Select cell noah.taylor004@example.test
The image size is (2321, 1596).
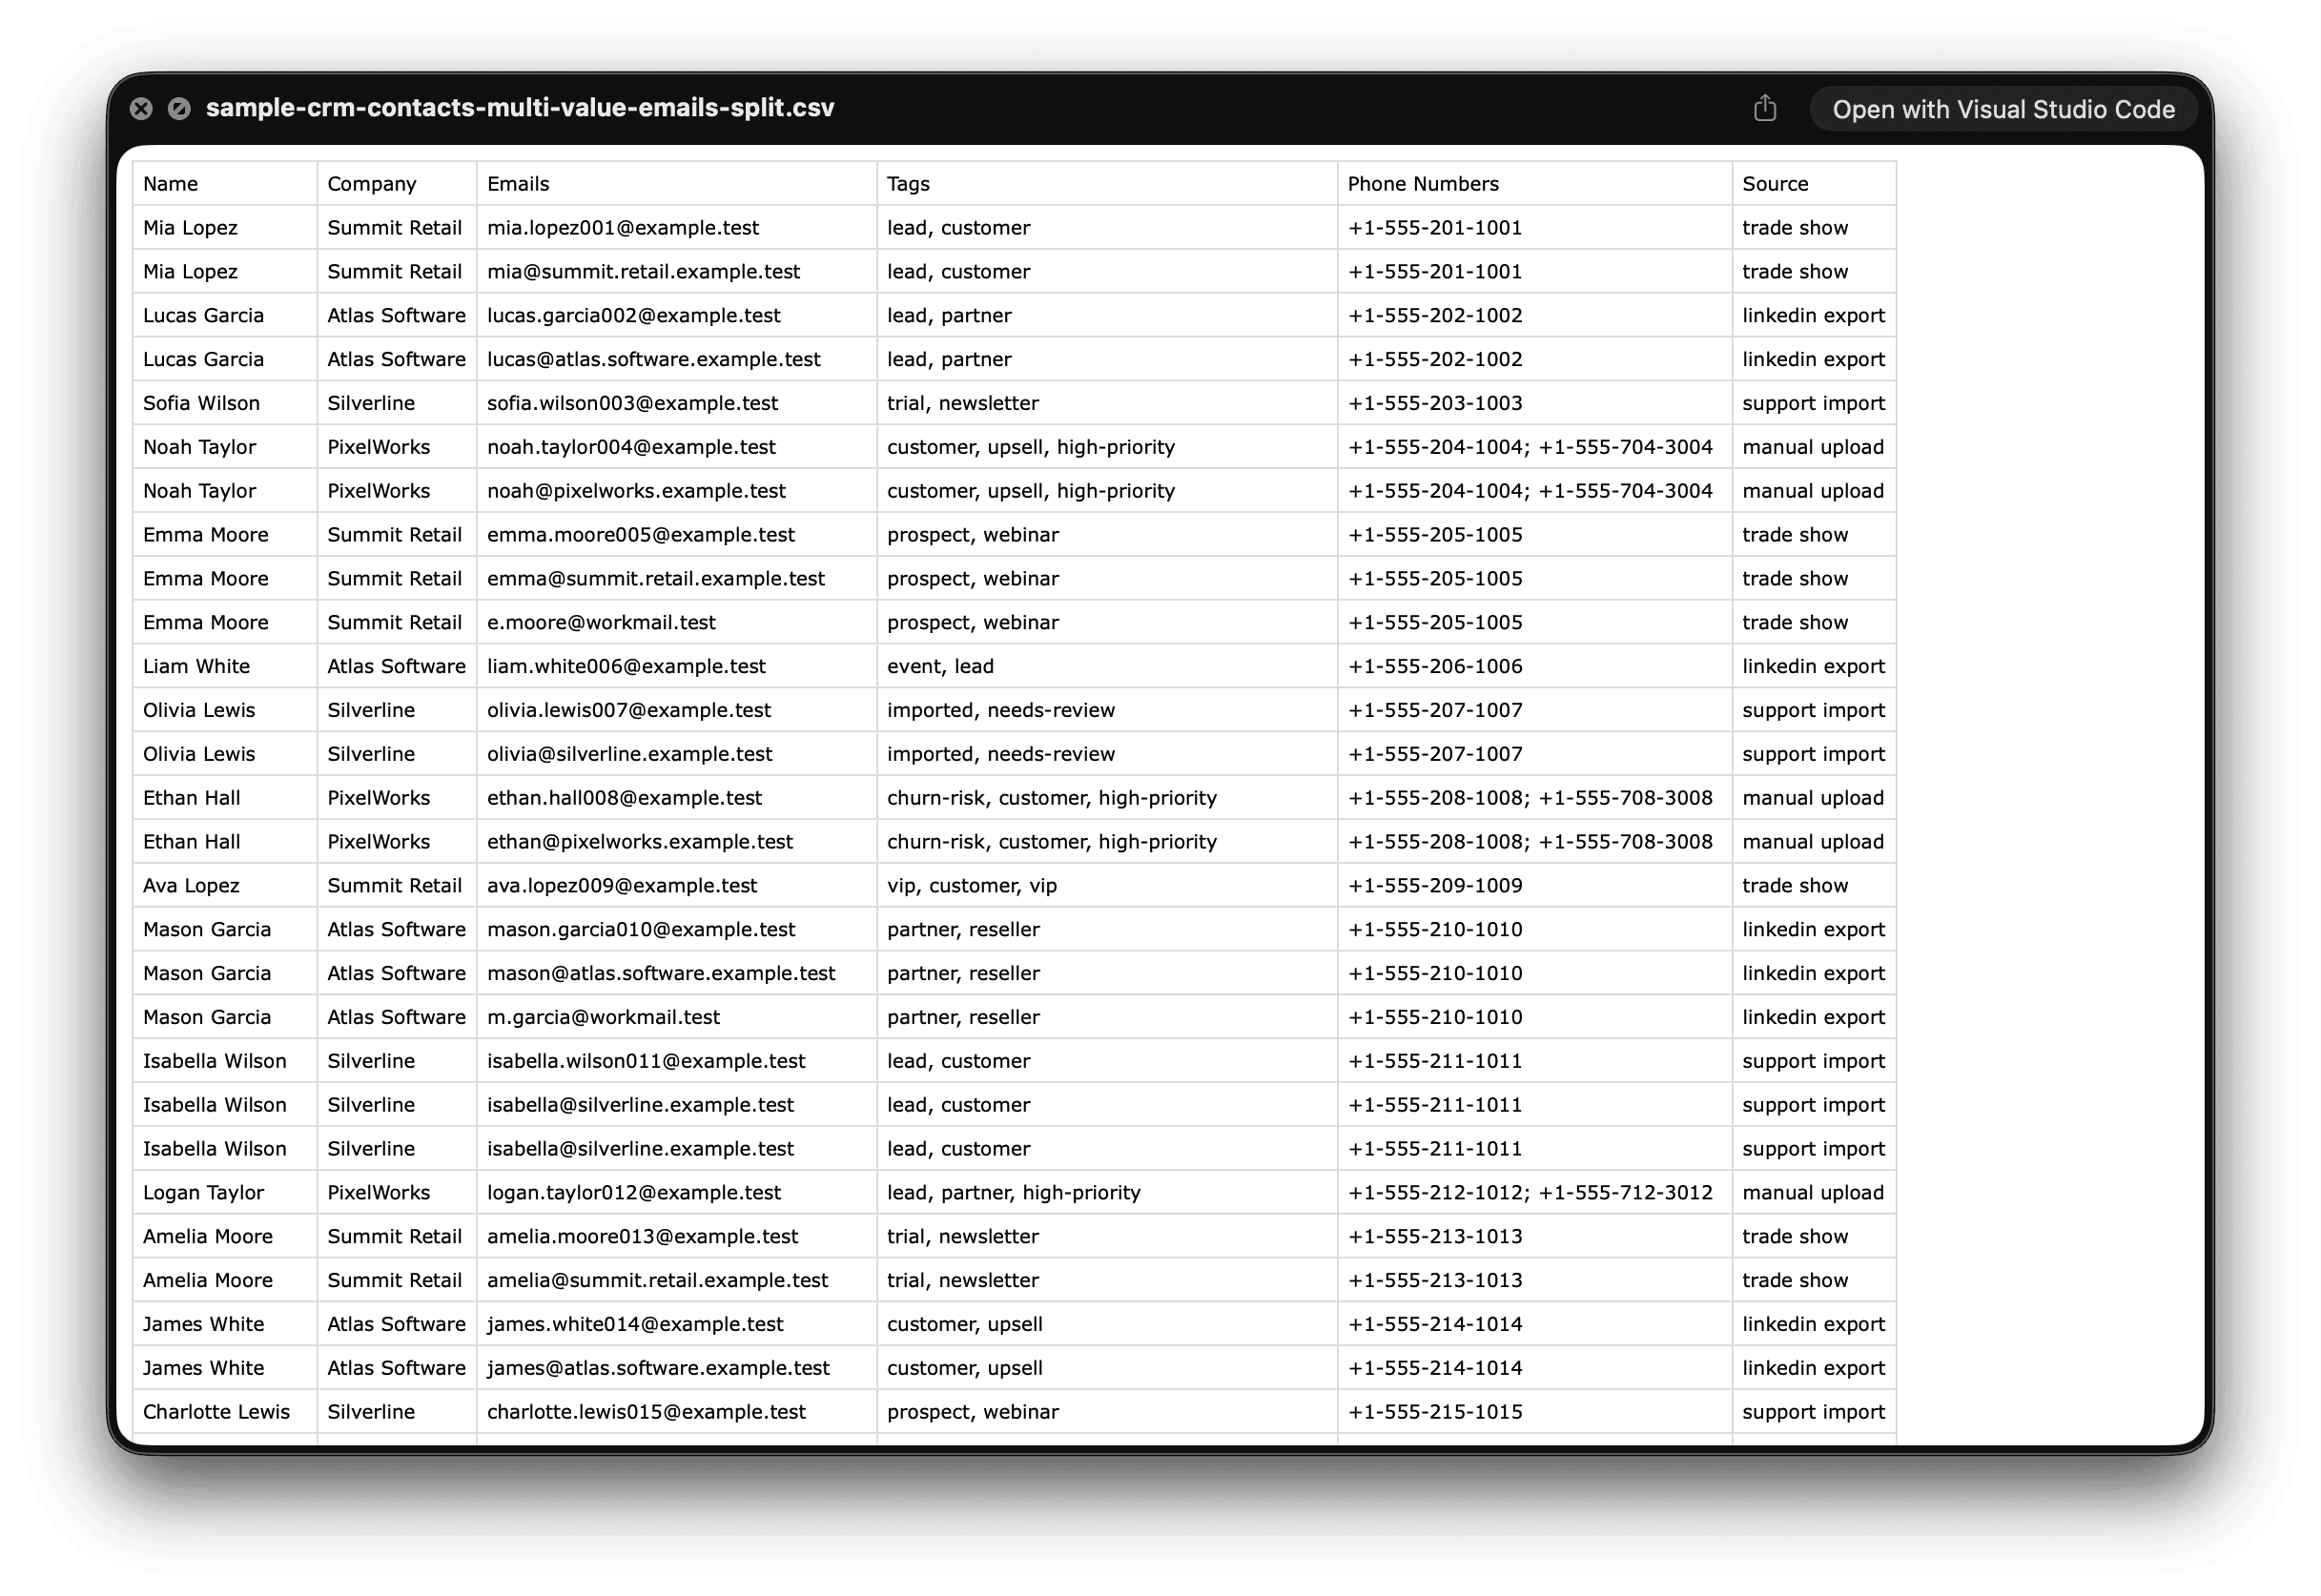pos(677,447)
